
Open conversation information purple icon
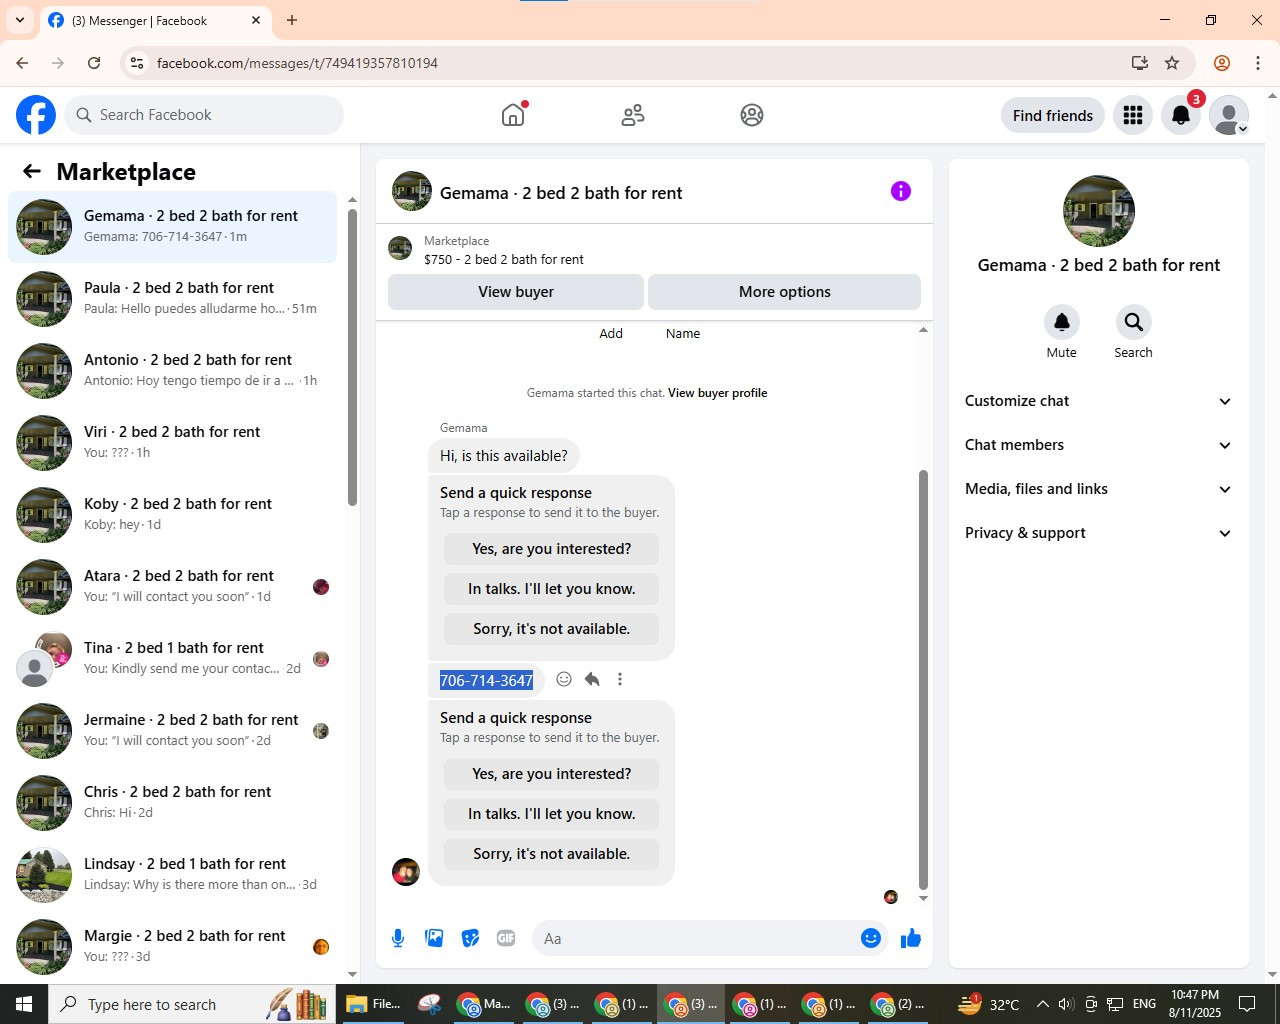[x=901, y=191]
